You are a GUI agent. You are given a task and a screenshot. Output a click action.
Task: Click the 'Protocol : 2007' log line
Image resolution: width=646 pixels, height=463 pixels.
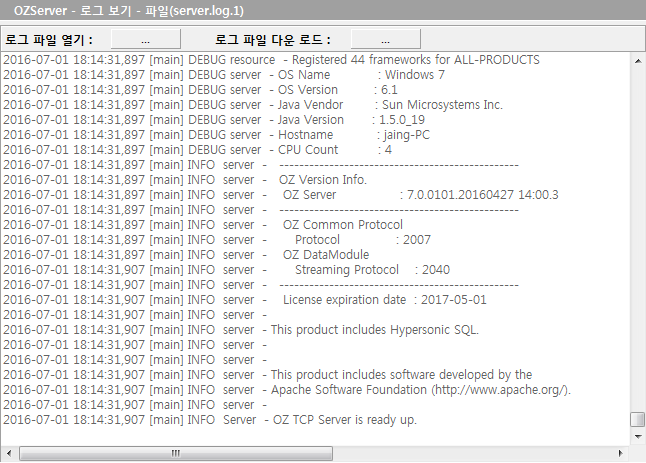(x=217, y=239)
